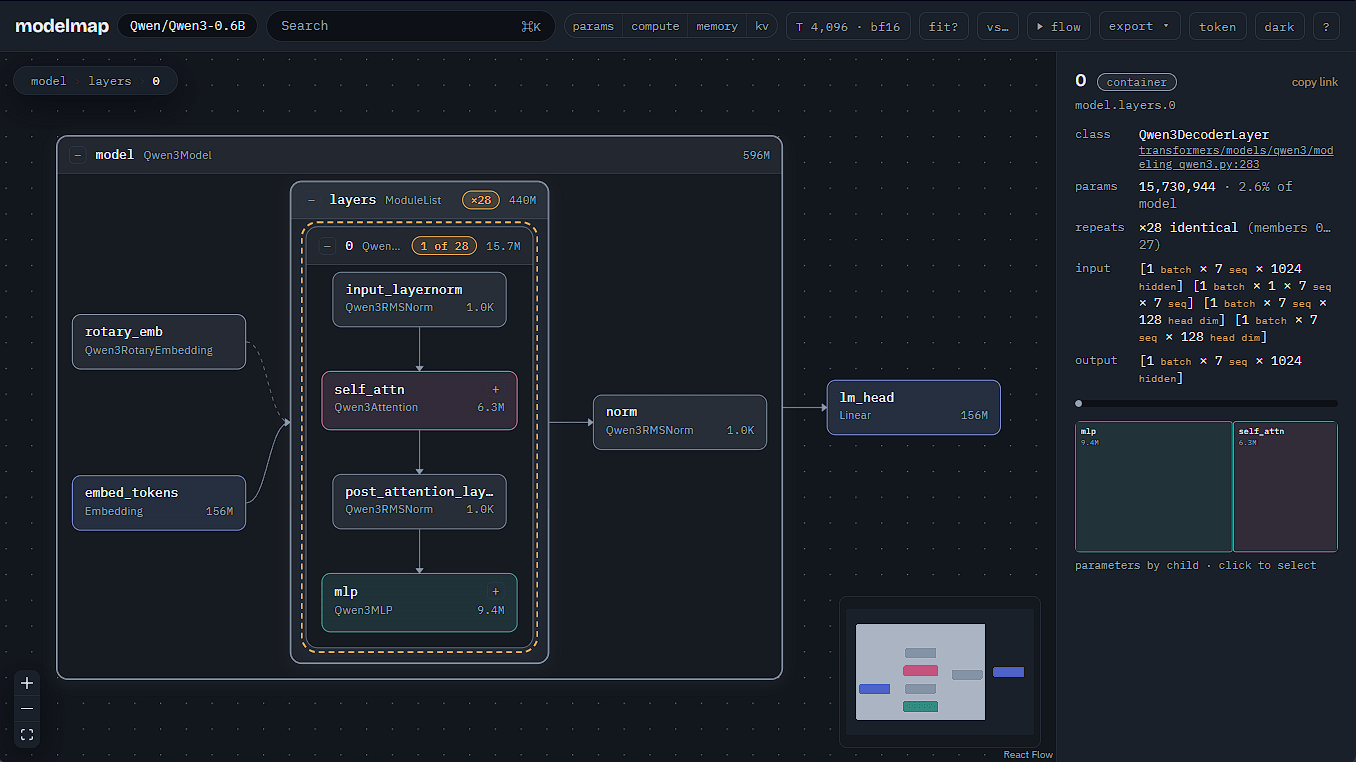Image resolution: width=1356 pixels, height=762 pixels.
Task: Collapse the layer 0 decoder container
Action: point(327,246)
